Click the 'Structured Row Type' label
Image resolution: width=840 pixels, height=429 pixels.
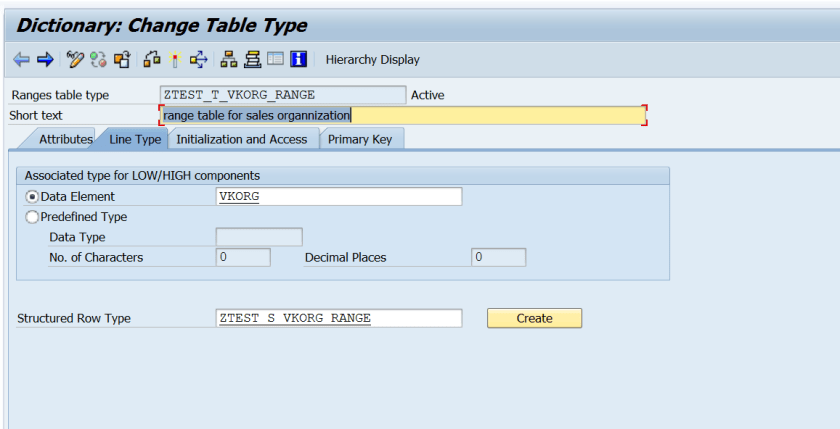tap(74, 319)
